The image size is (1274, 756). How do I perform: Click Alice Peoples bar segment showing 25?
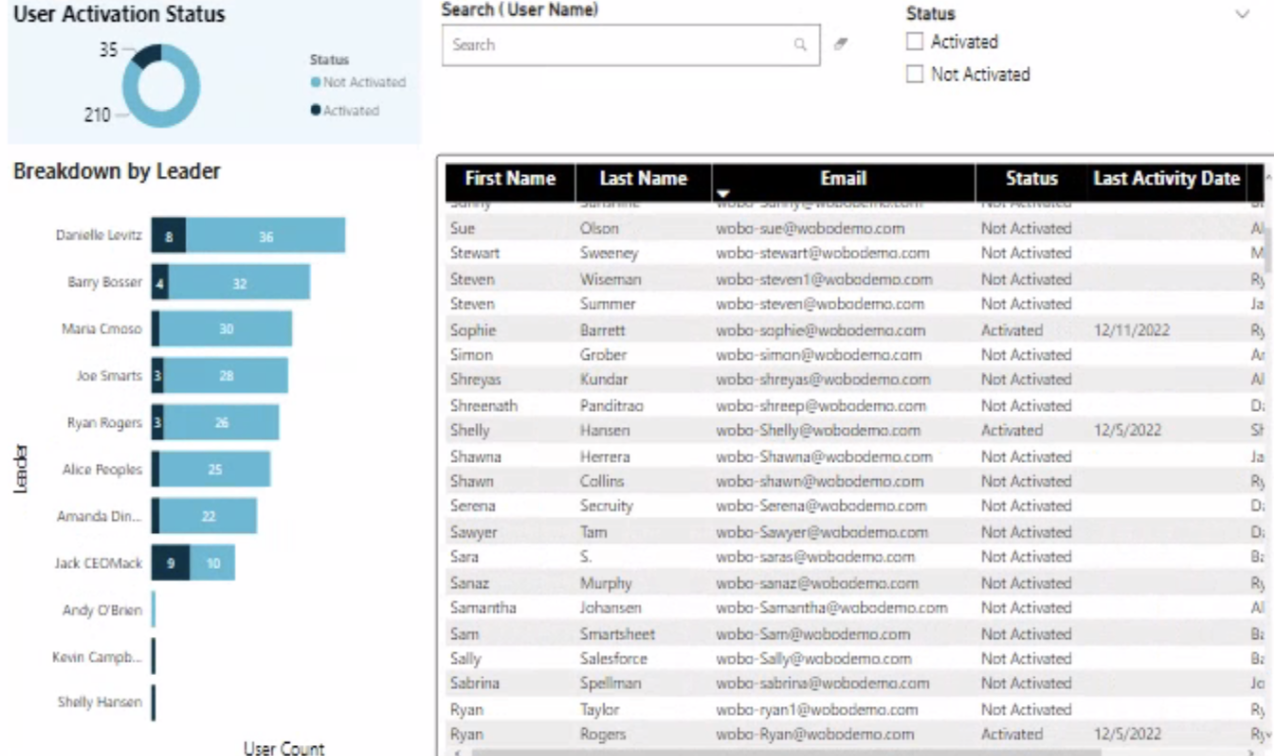[x=215, y=469]
